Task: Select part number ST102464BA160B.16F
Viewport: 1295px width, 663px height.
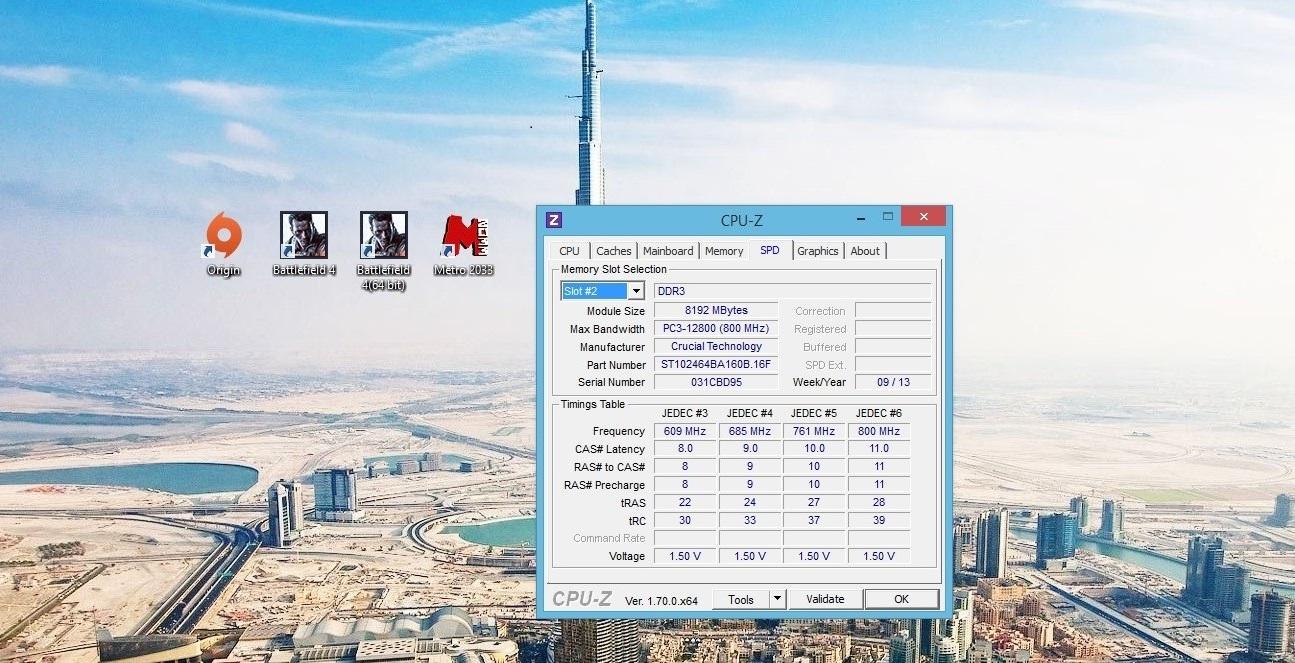Action: click(x=716, y=365)
